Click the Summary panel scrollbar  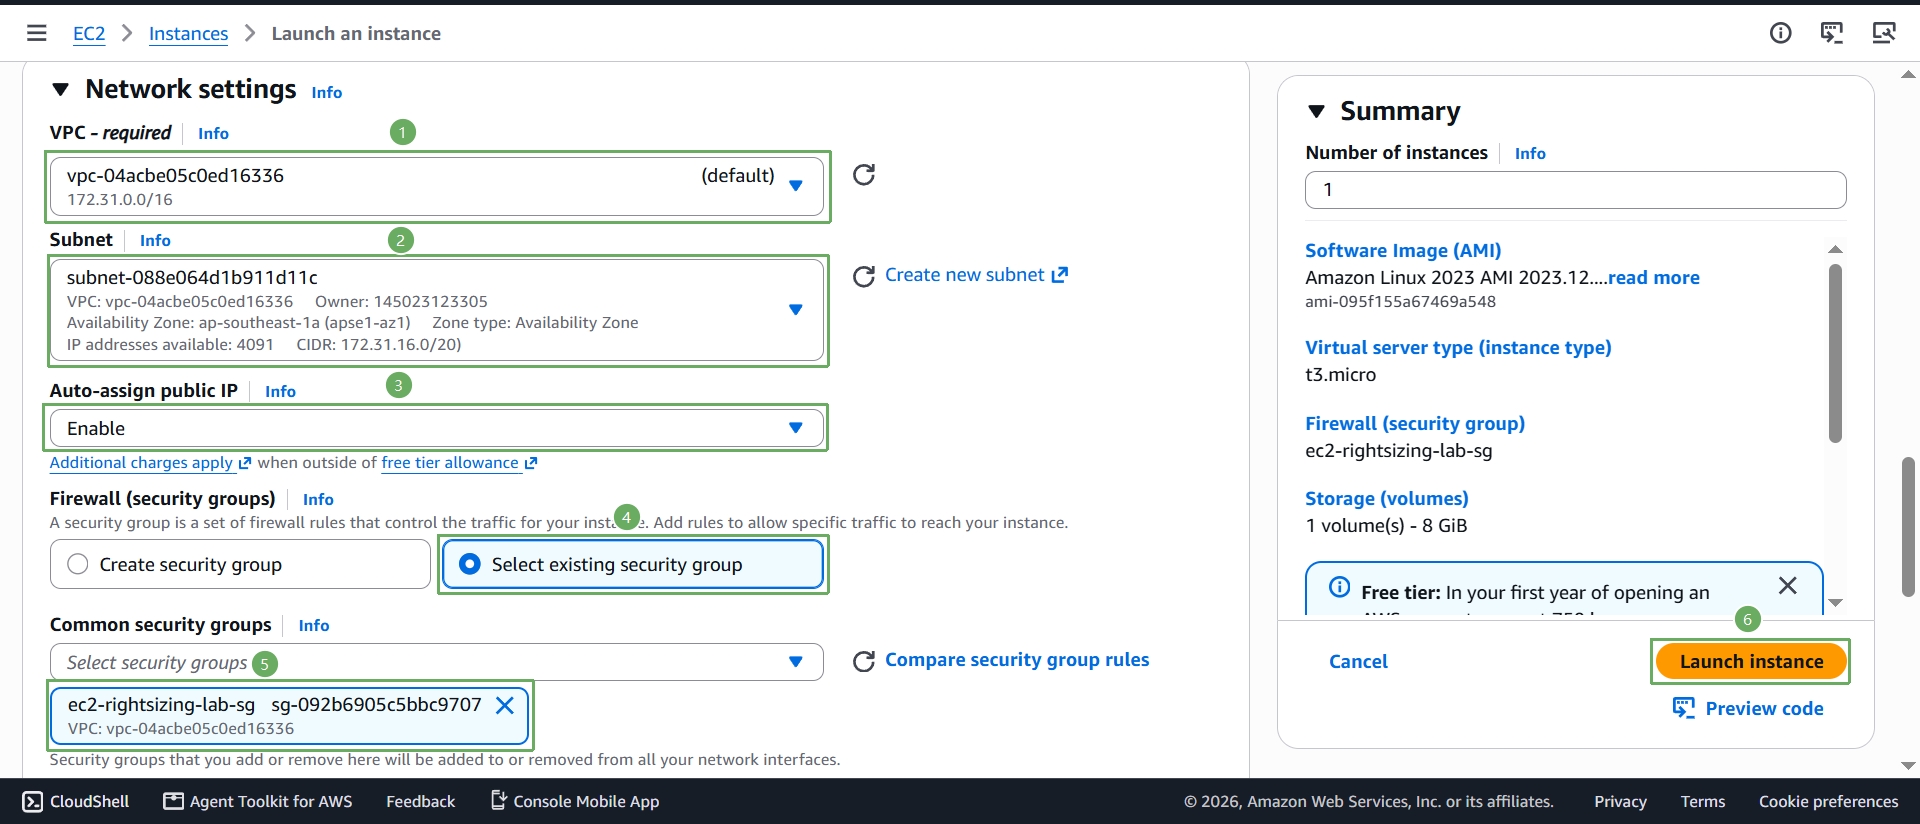click(x=1835, y=353)
